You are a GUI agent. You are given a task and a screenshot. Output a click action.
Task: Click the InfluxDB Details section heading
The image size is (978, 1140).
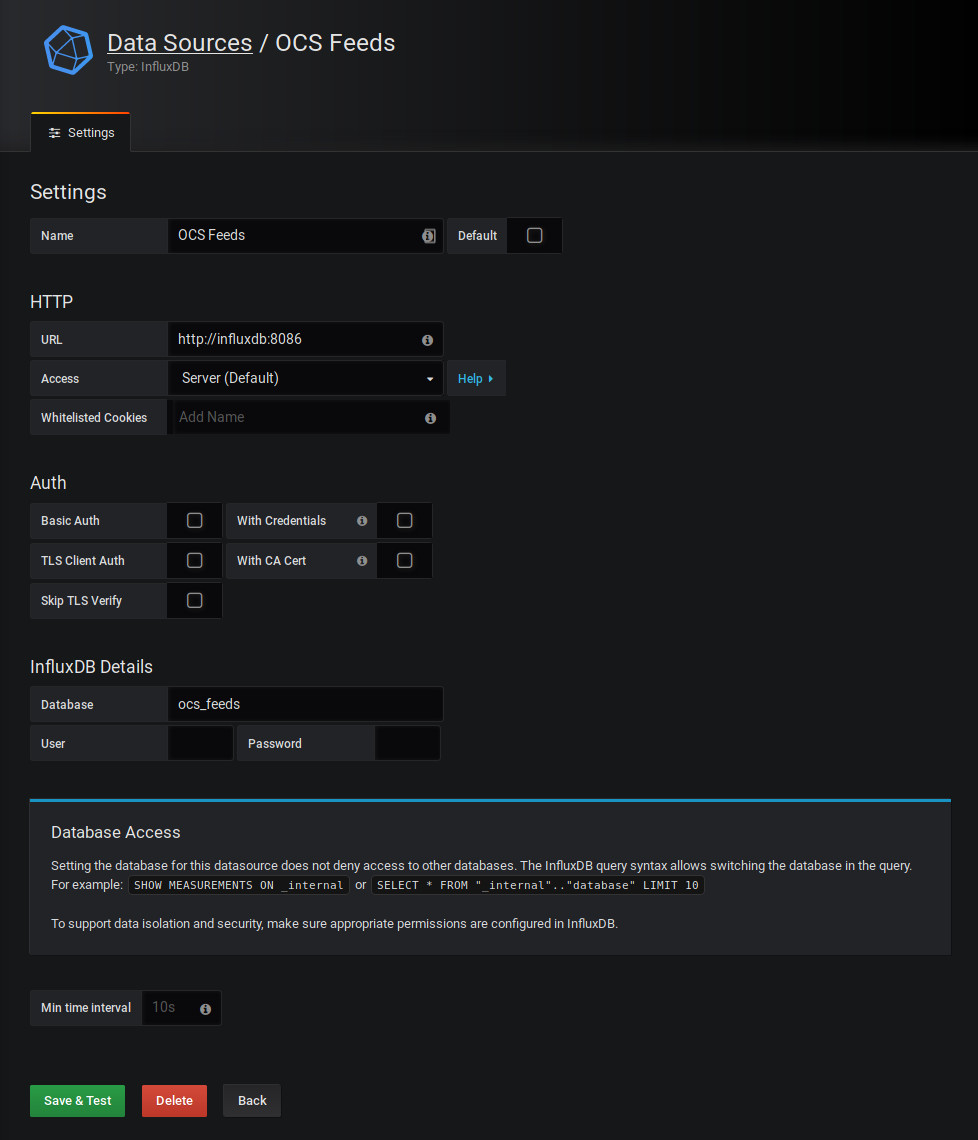pos(92,667)
